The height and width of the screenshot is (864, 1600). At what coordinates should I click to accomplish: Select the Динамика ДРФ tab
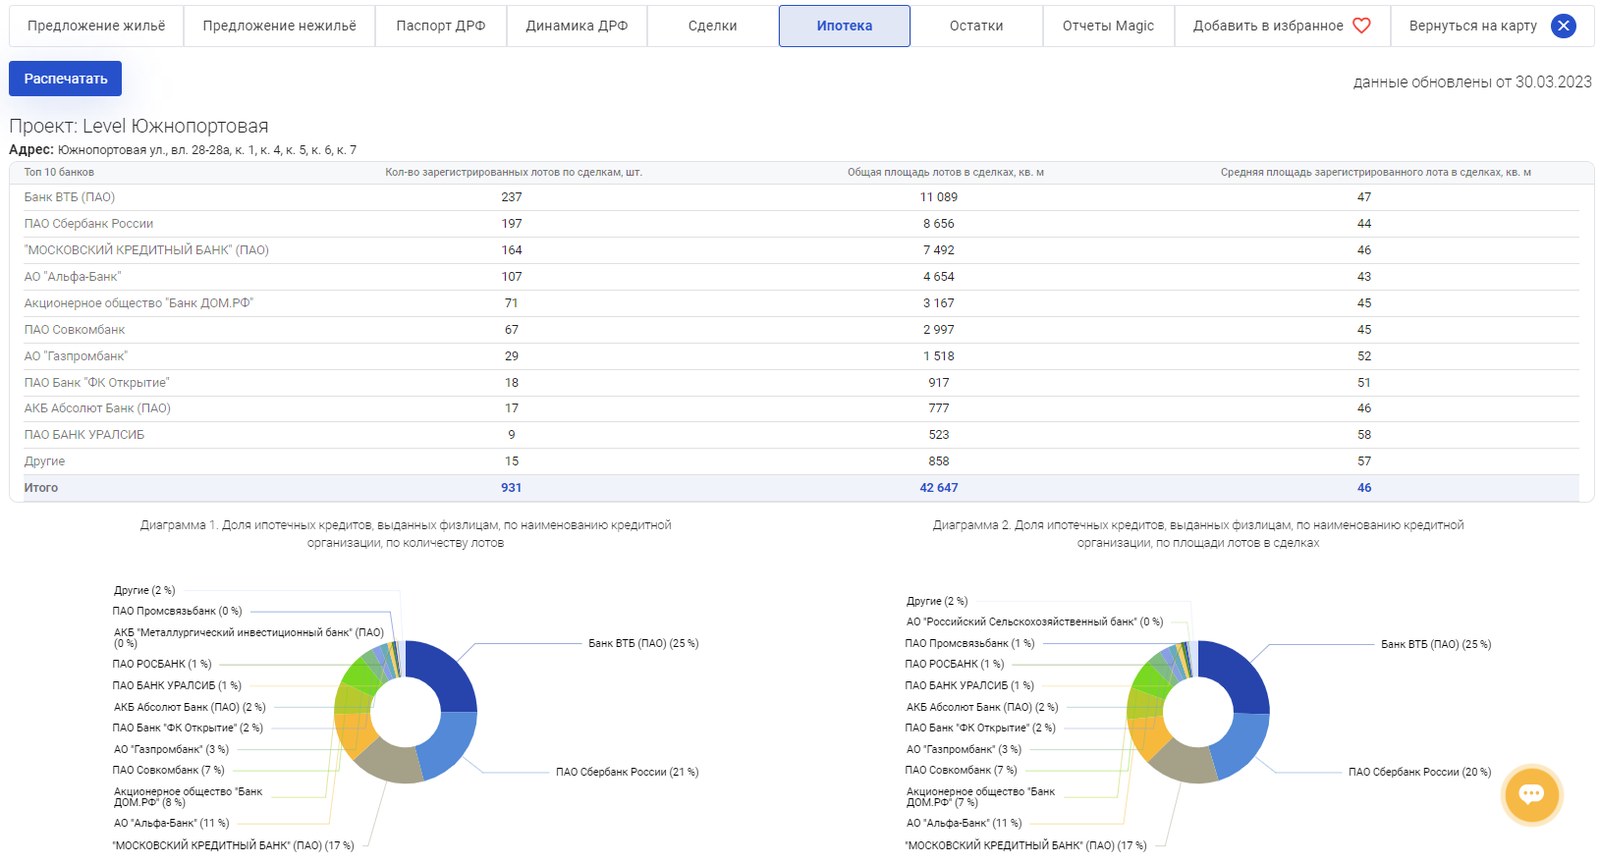click(576, 26)
